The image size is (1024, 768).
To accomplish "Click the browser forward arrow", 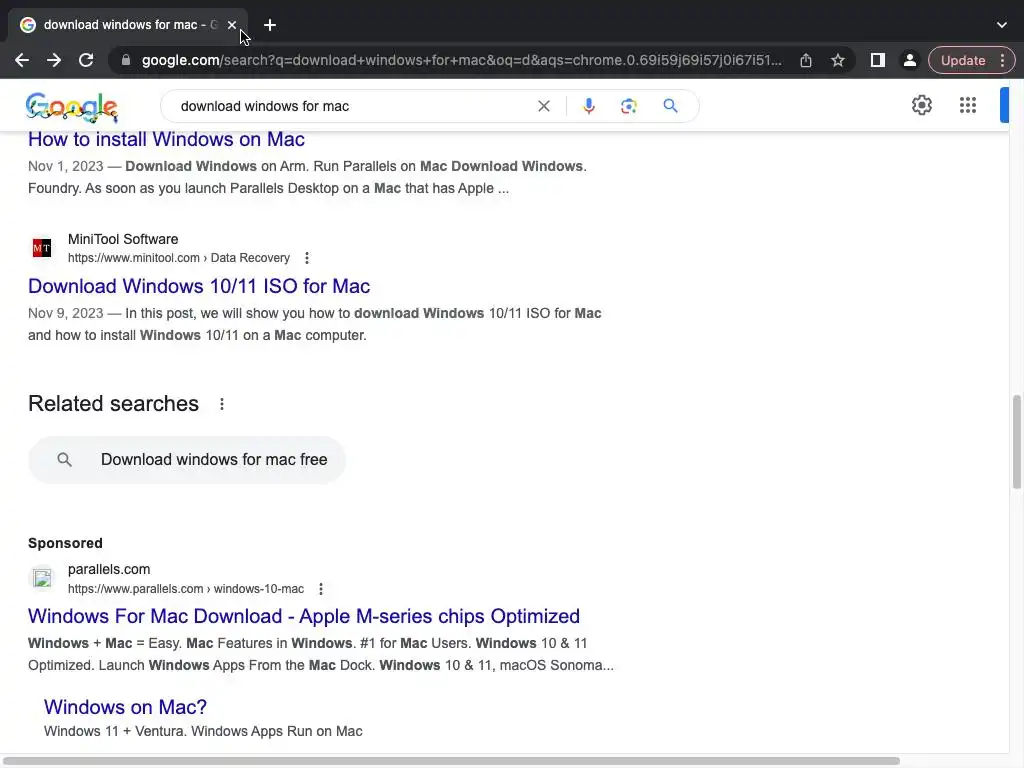I will click(54, 60).
